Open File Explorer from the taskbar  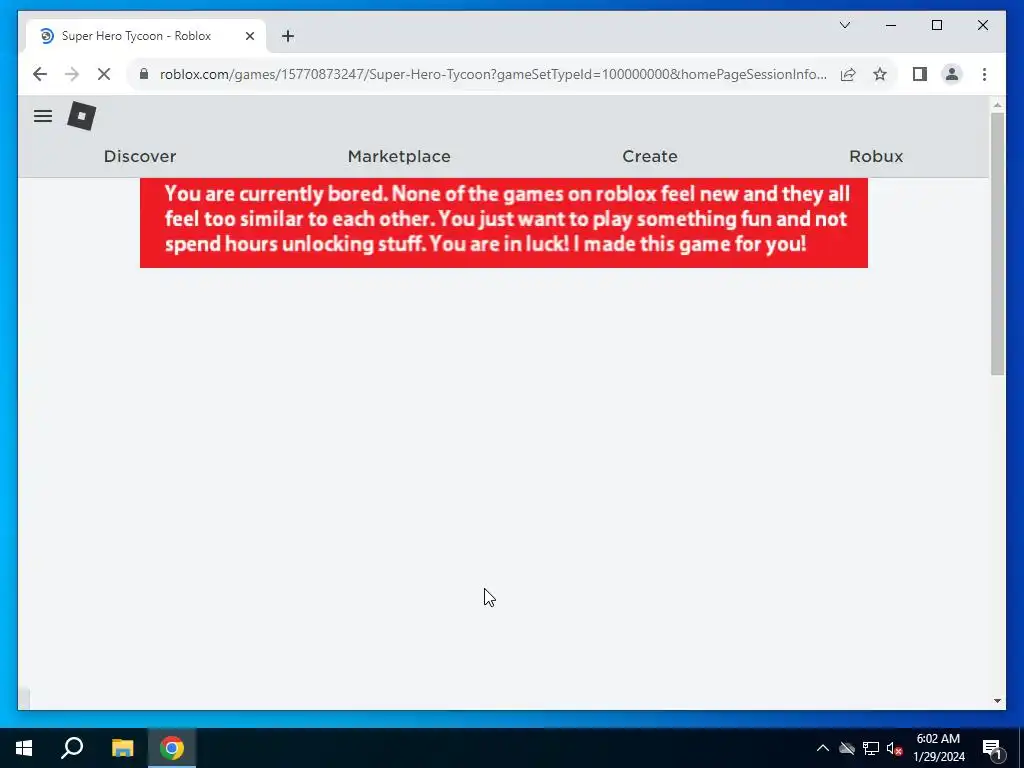[x=122, y=748]
